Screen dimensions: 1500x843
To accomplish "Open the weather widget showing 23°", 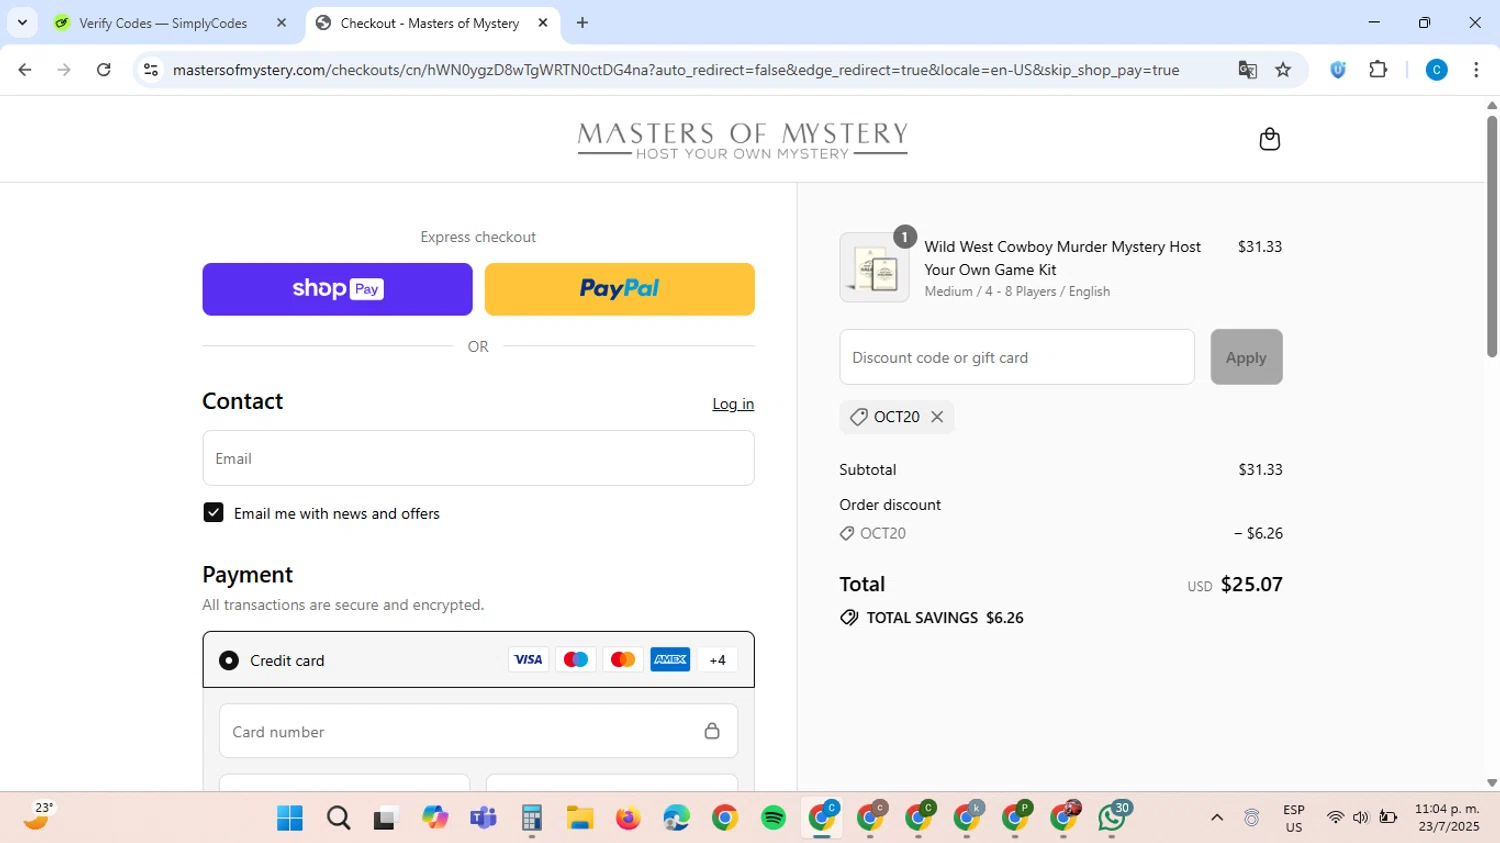I will (x=39, y=817).
